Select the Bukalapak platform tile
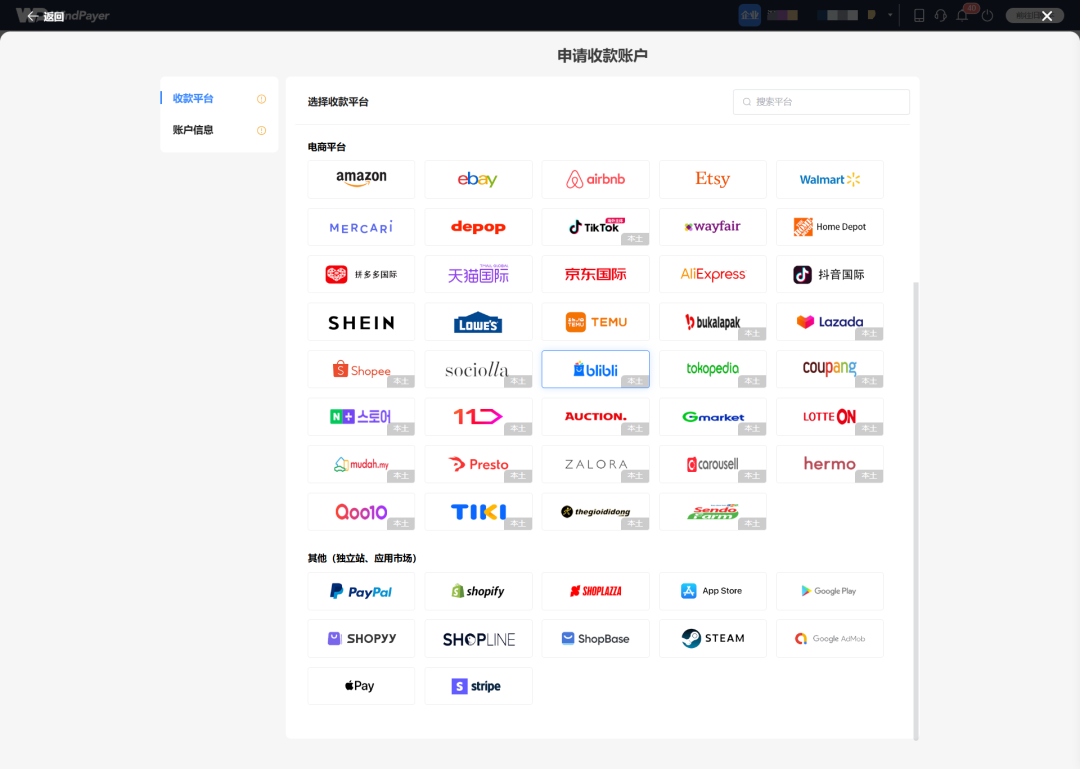The image size is (1080, 769). (712, 322)
